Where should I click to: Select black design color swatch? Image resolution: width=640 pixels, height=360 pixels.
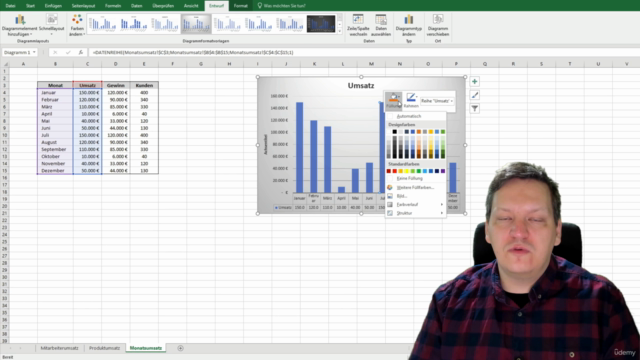[395, 132]
